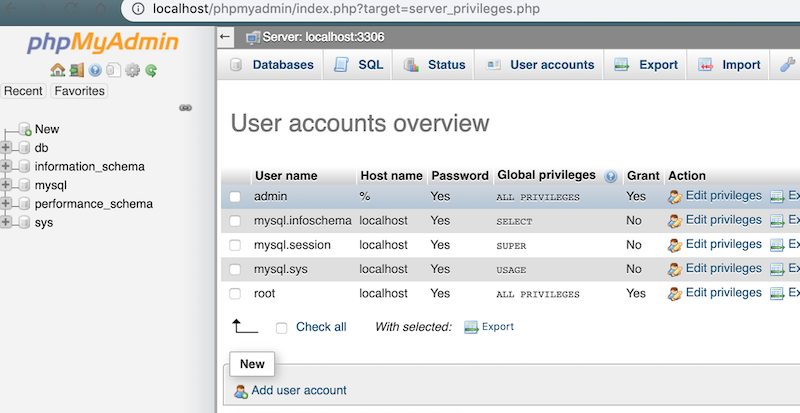Open the Databases tab
This screenshot has height=413, width=800.
(270, 65)
